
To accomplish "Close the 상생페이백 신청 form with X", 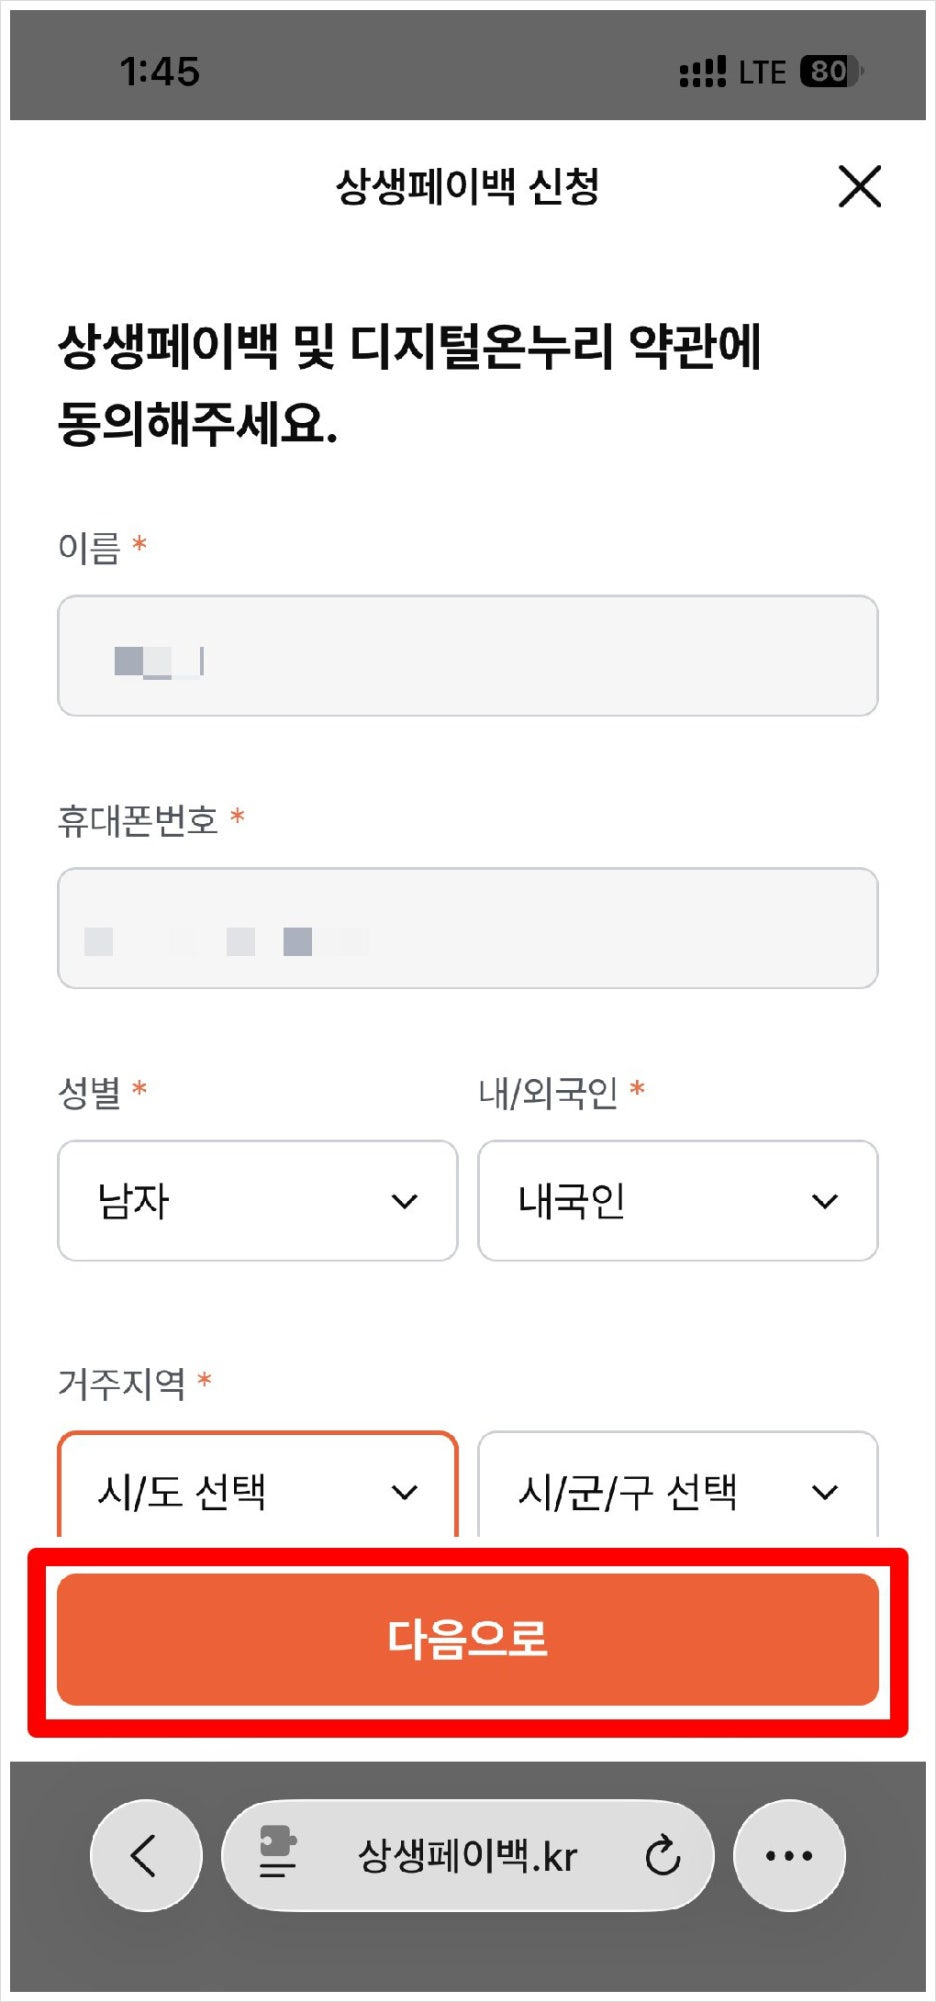I will pos(859,187).
